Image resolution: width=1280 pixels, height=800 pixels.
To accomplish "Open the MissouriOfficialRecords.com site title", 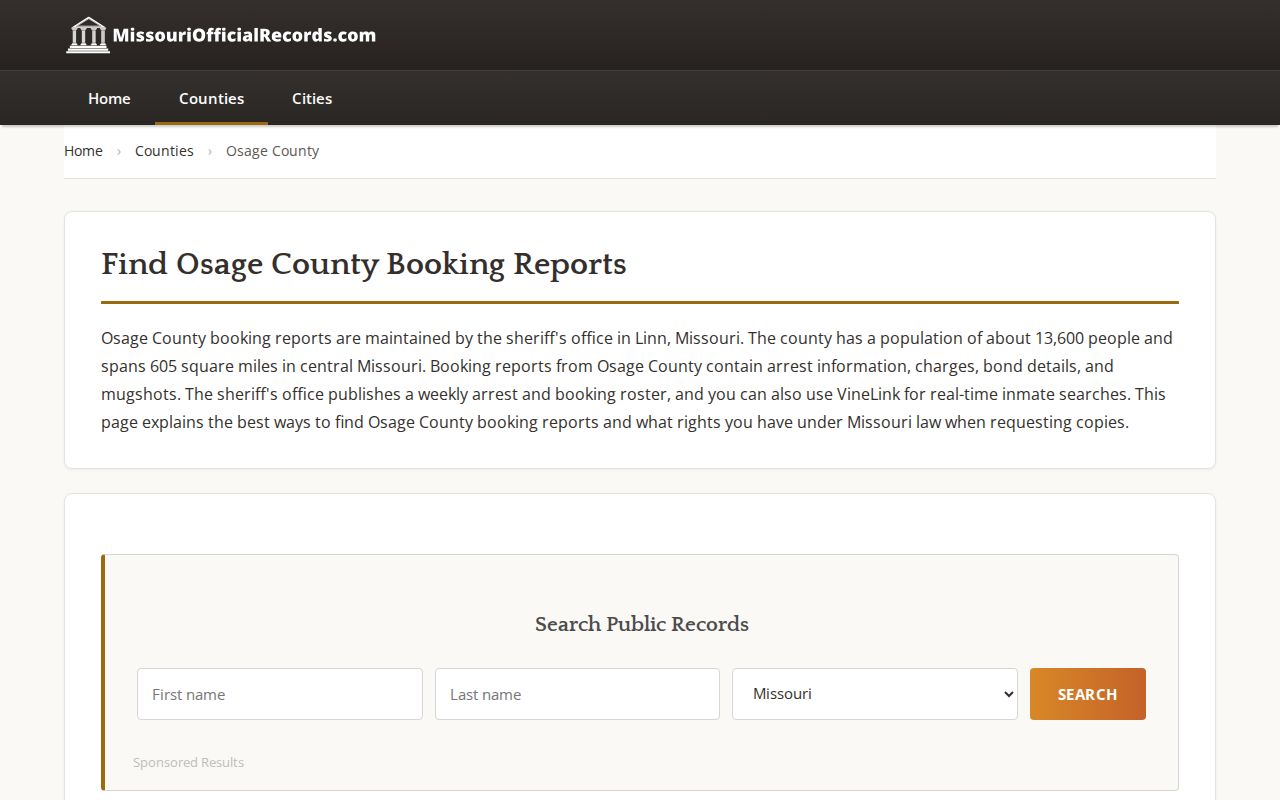I will tap(244, 35).
